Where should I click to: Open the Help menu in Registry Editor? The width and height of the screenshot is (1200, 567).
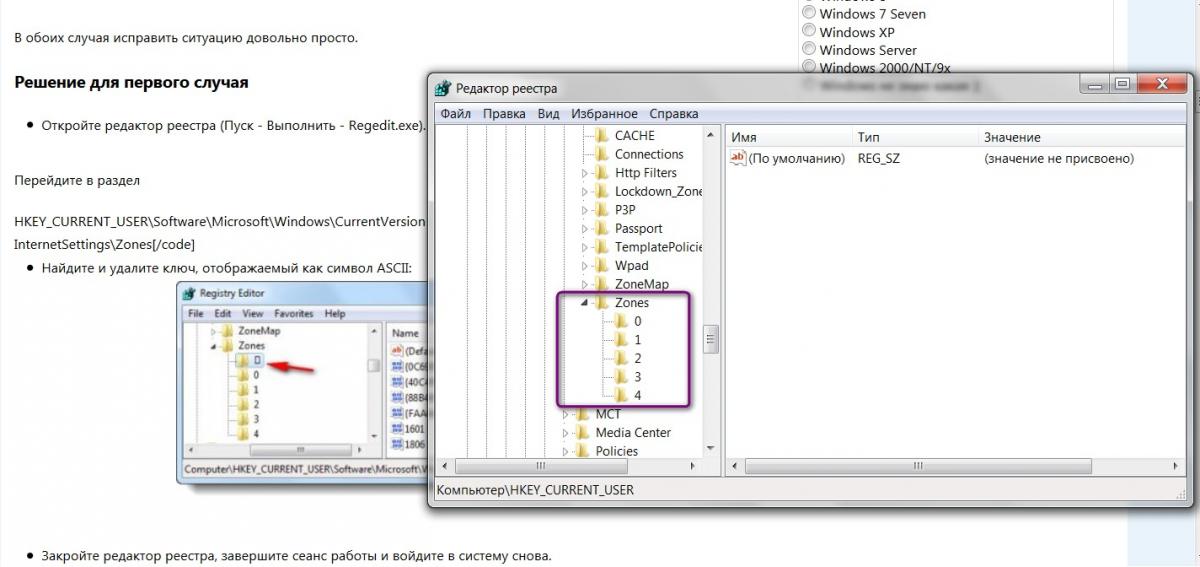coord(335,313)
